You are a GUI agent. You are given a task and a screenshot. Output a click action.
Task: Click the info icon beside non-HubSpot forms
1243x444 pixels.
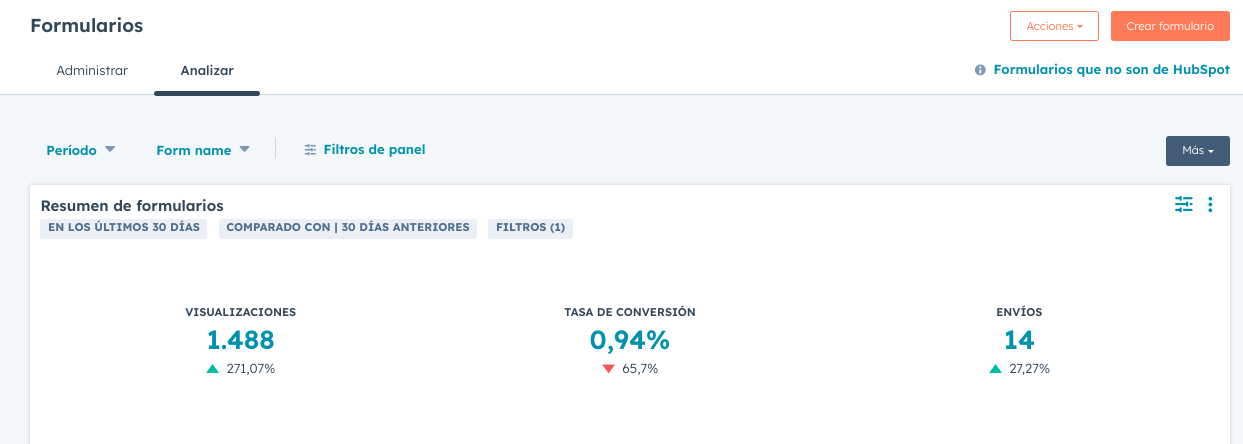click(980, 70)
